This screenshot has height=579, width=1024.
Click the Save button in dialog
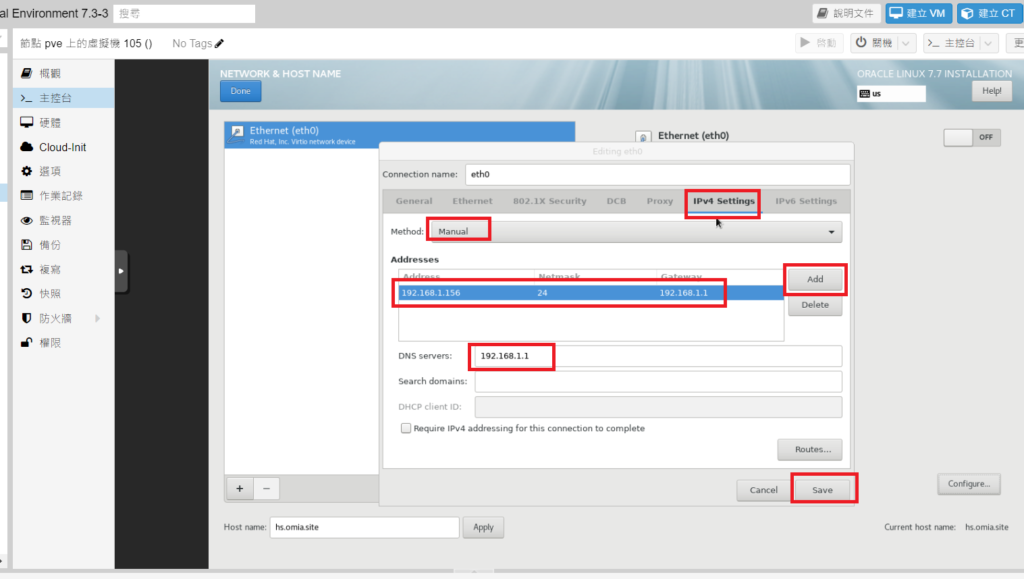tap(822, 490)
